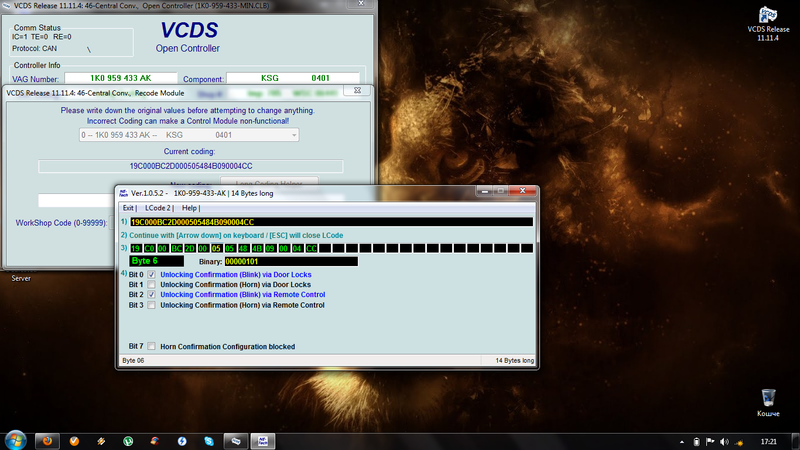Click the Server desktop icon label
This screenshot has width=800, height=450.
[21, 278]
